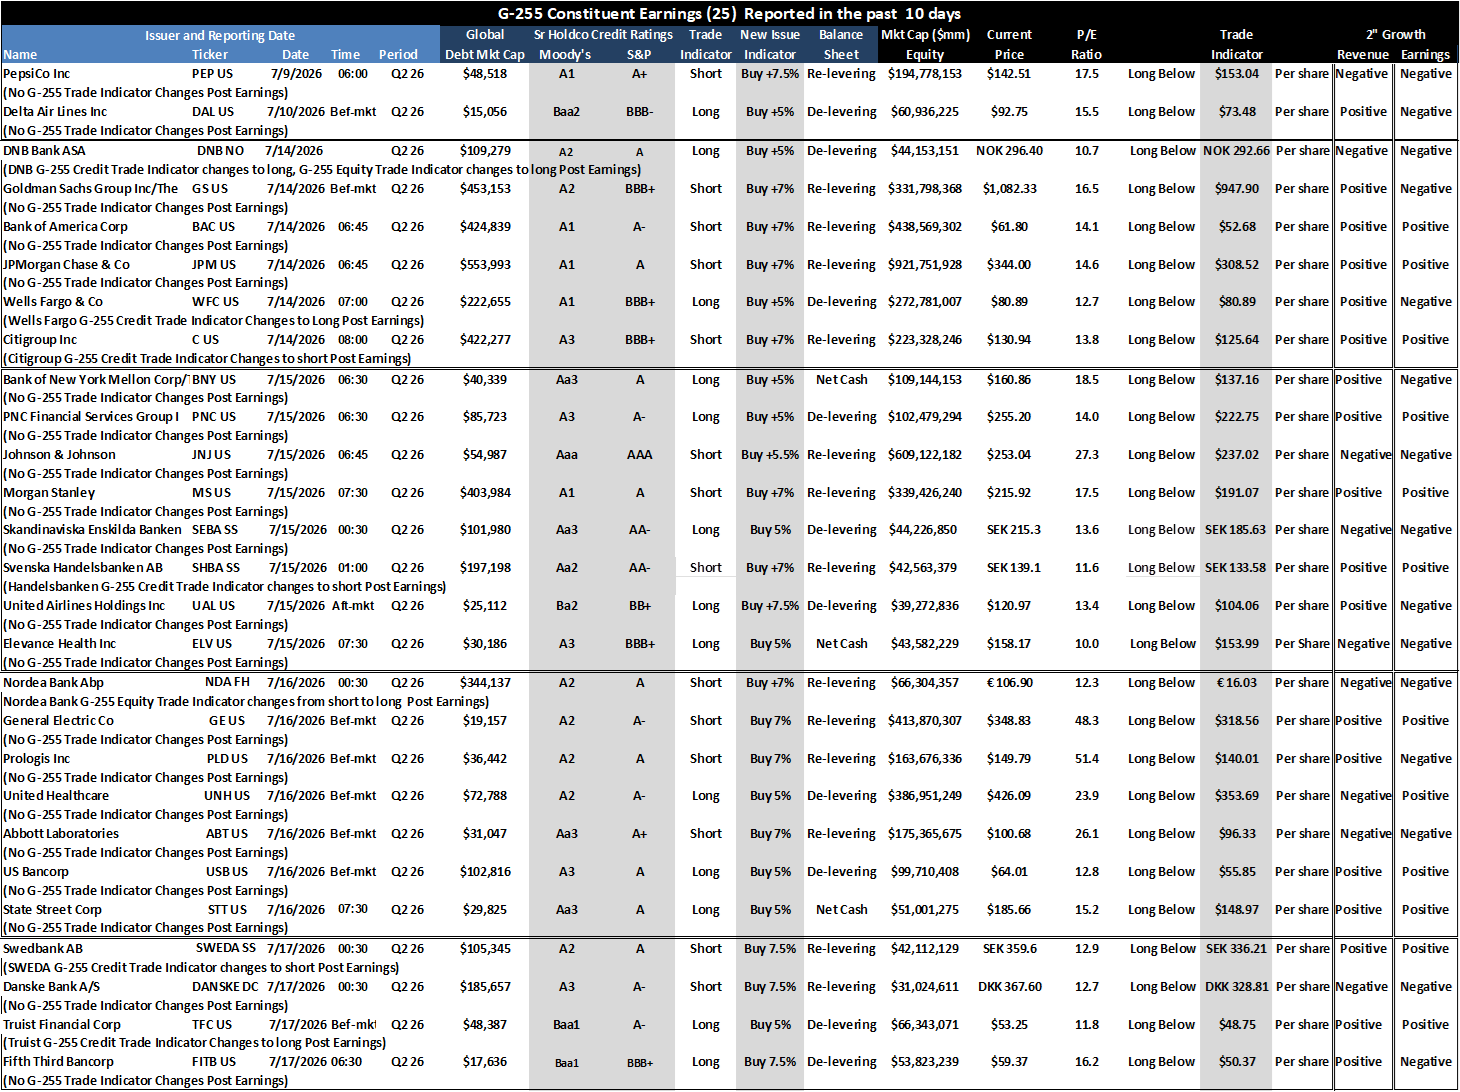Select the DNB Bank ASA row name
This screenshot has height=1092, width=1460.
[44, 151]
